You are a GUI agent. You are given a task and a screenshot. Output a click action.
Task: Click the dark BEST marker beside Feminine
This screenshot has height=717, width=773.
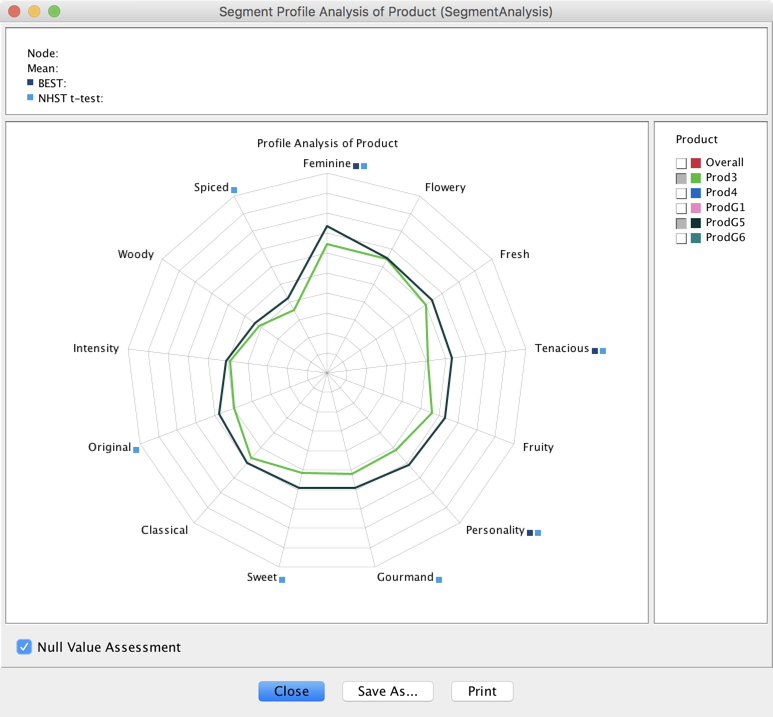tap(356, 166)
